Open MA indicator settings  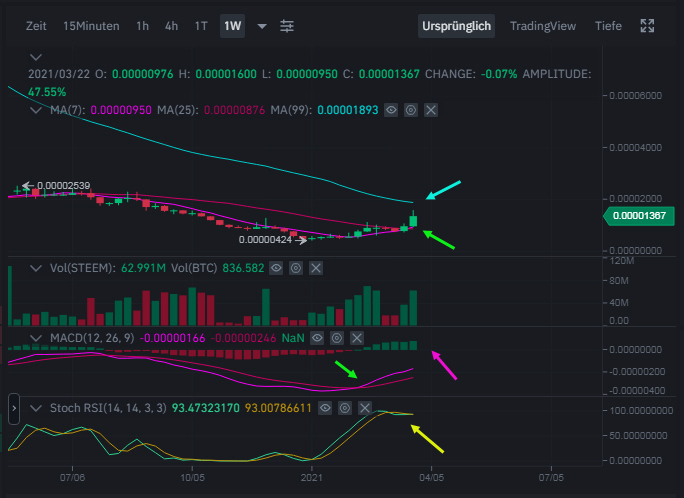coord(411,109)
